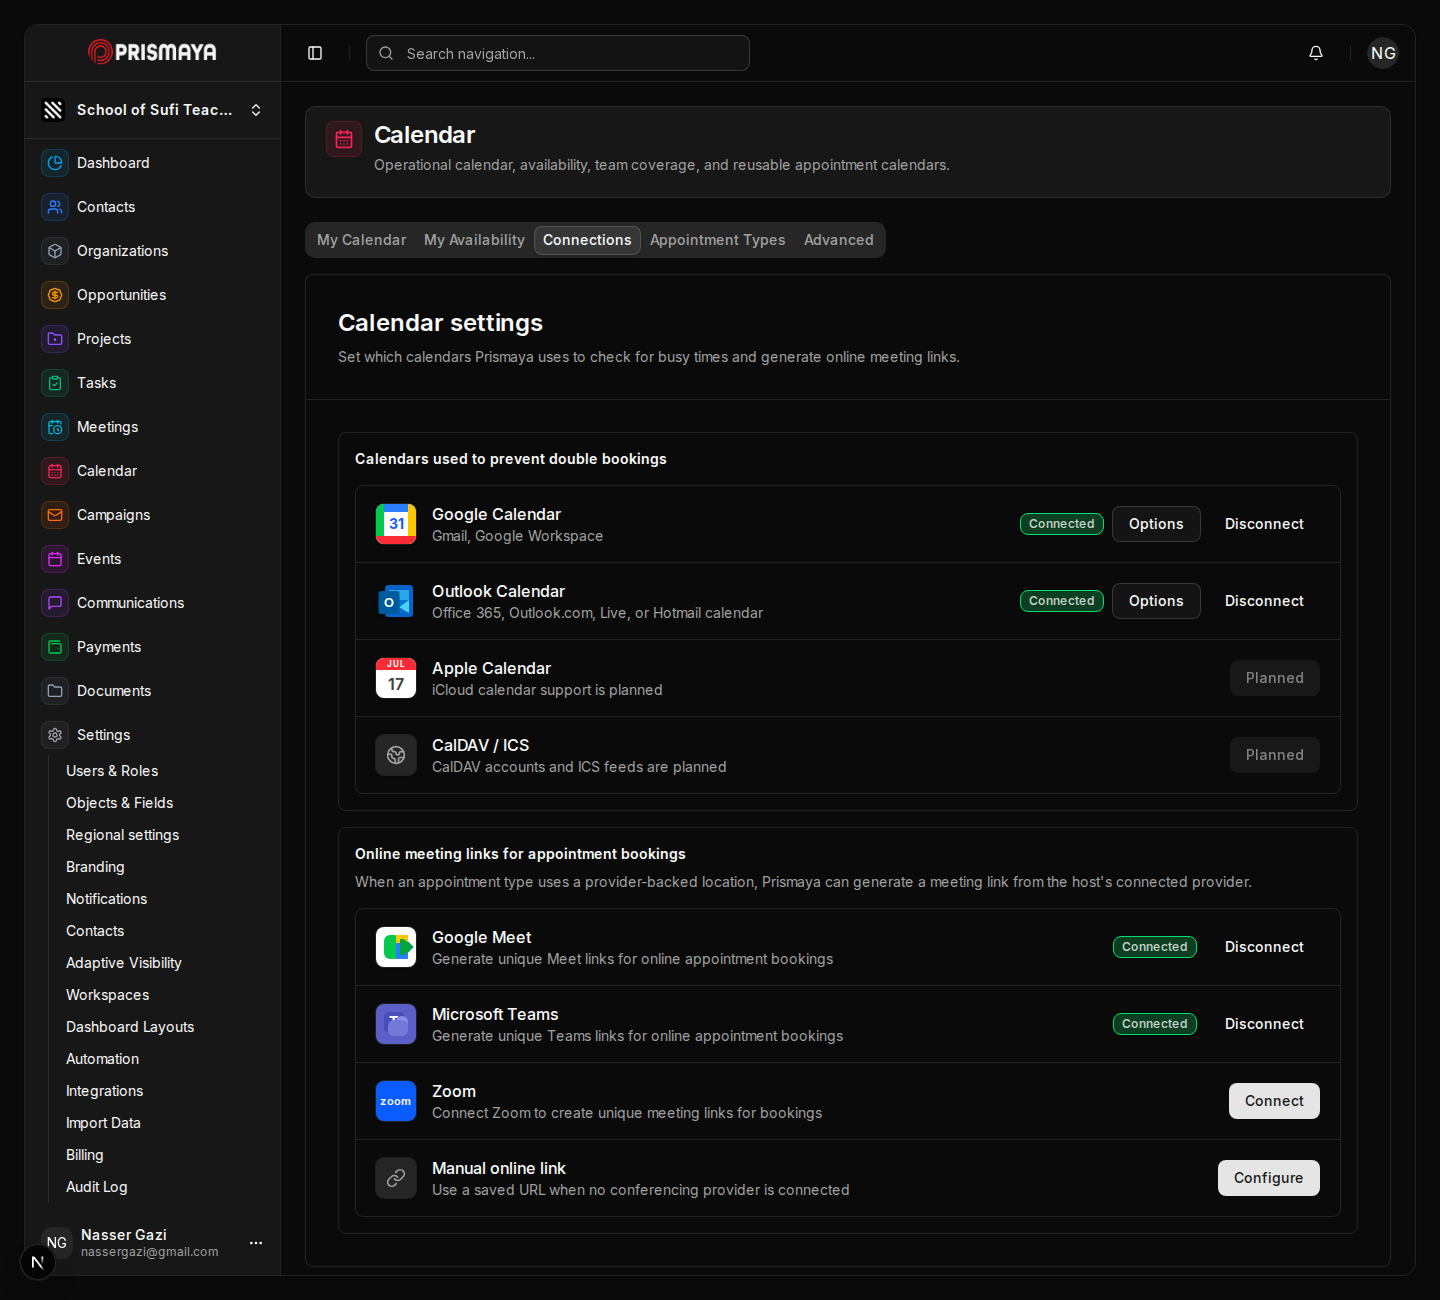This screenshot has height=1300, width=1440.
Task: Open the user menu ellipsis beside Nasser Gazi
Action: pyautogui.click(x=256, y=1243)
